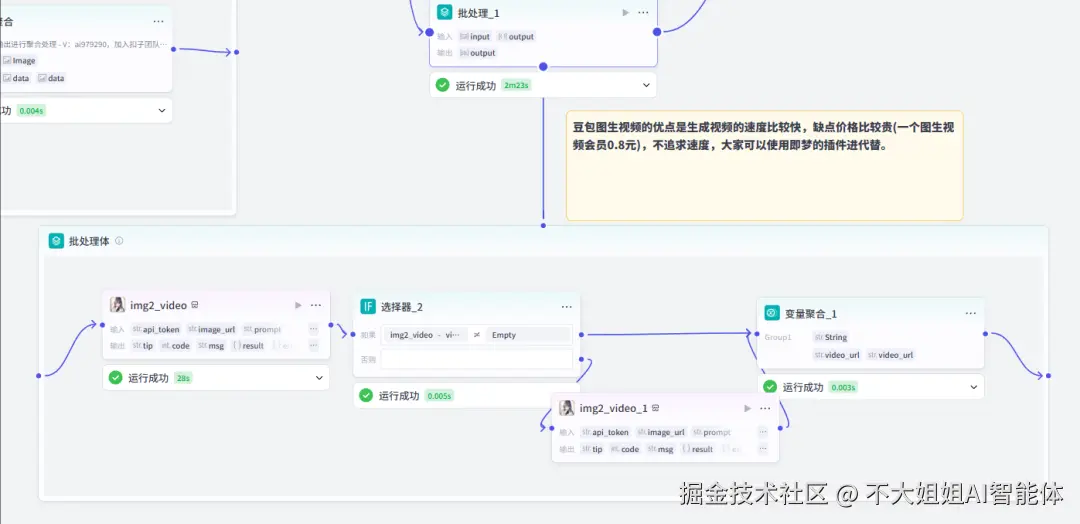Open img2_video node more options menu
The height and width of the screenshot is (524, 1080).
[315, 305]
